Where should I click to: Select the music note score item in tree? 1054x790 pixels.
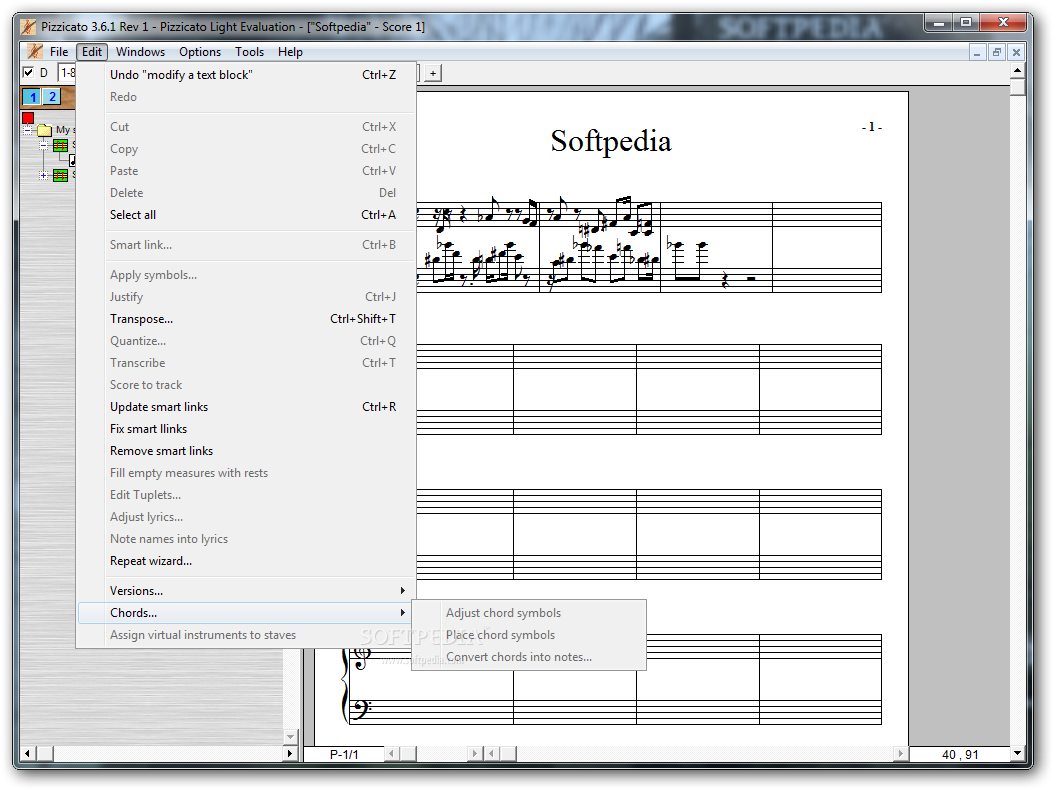[72, 160]
